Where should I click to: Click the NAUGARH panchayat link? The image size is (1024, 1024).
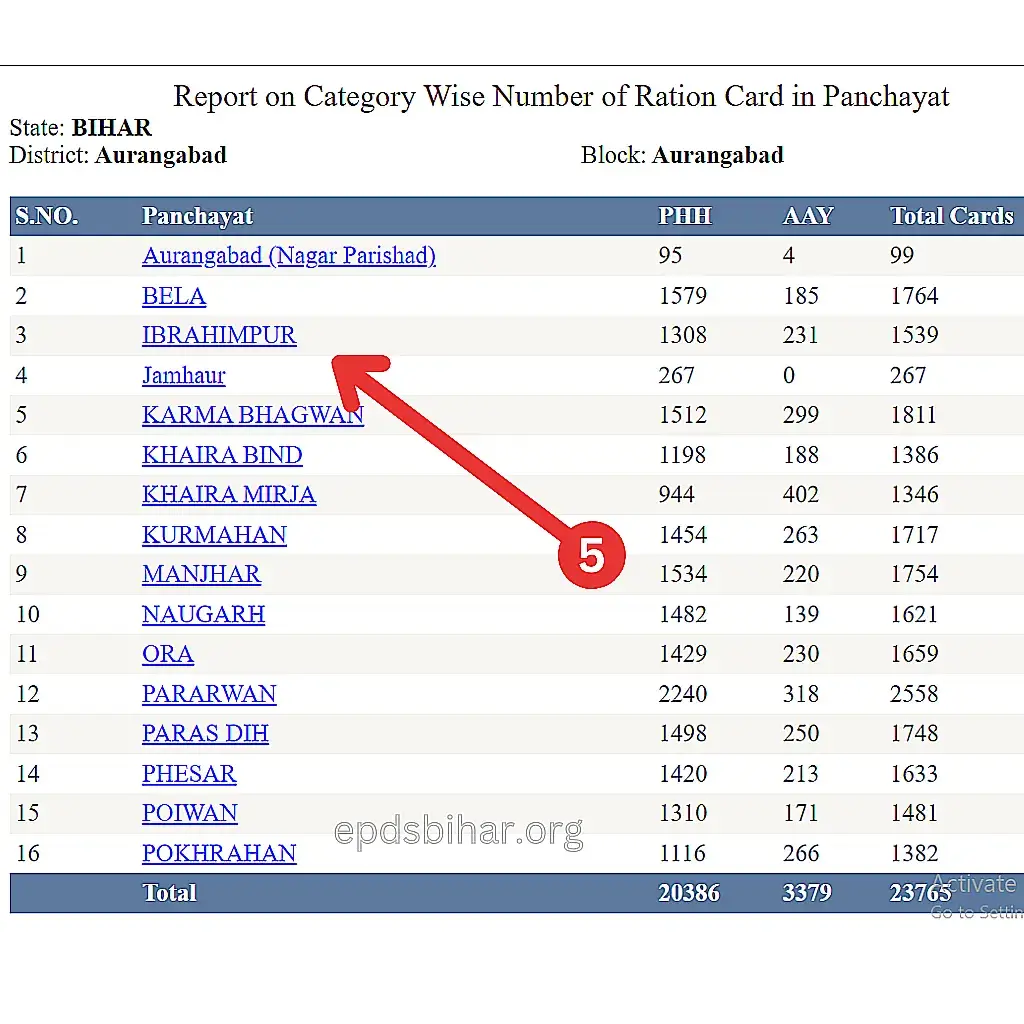pyautogui.click(x=203, y=614)
